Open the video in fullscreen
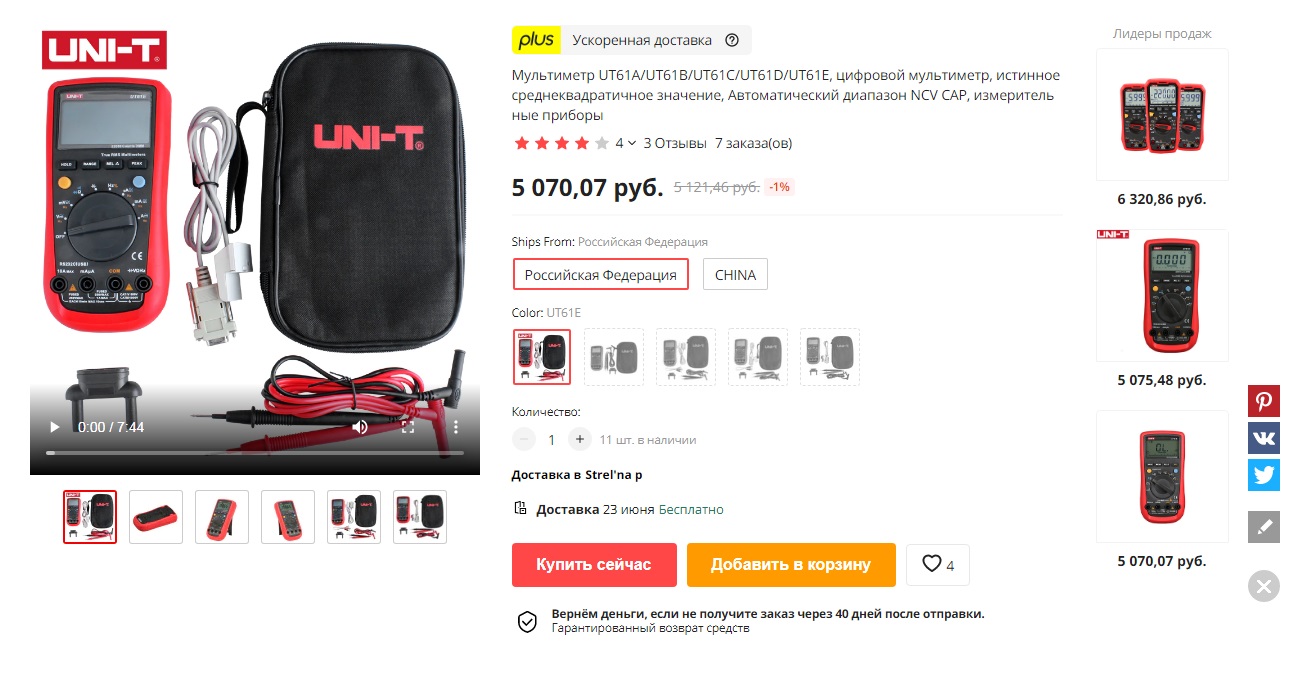Image resolution: width=1310 pixels, height=689 pixels. (x=408, y=427)
